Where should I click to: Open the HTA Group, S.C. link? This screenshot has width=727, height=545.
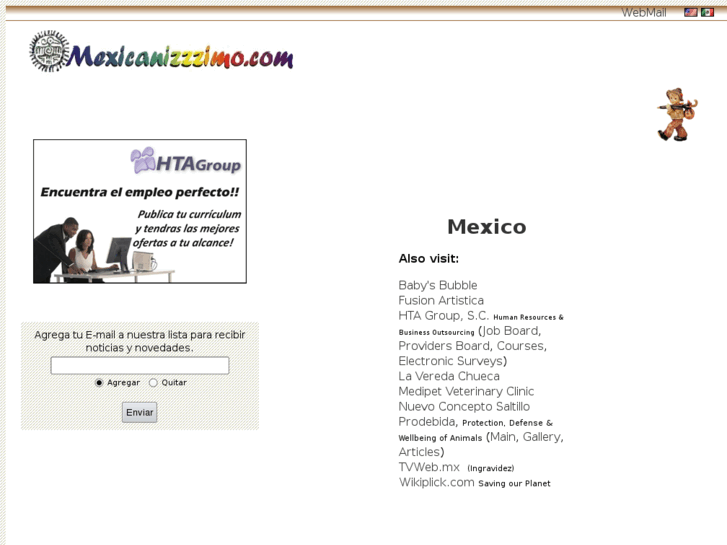click(444, 316)
